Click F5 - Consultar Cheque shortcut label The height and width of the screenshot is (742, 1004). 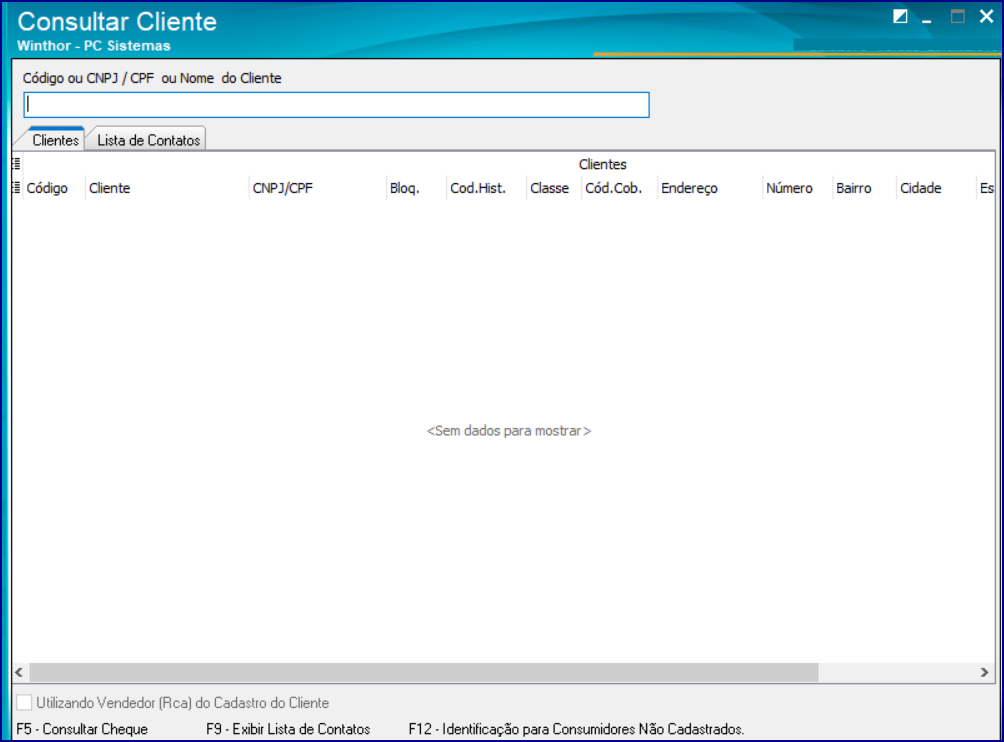(82, 729)
